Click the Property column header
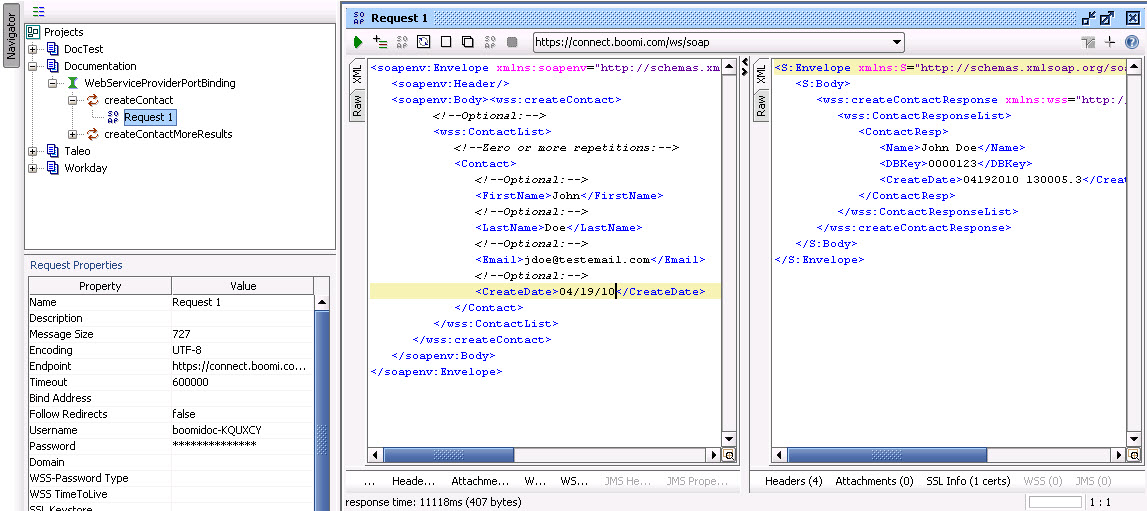 pos(99,286)
